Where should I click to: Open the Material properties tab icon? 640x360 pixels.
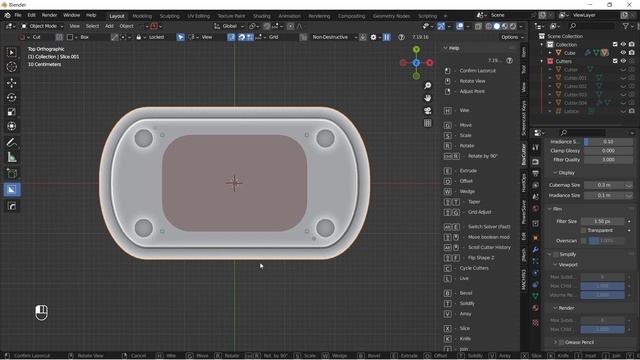pos(536,308)
